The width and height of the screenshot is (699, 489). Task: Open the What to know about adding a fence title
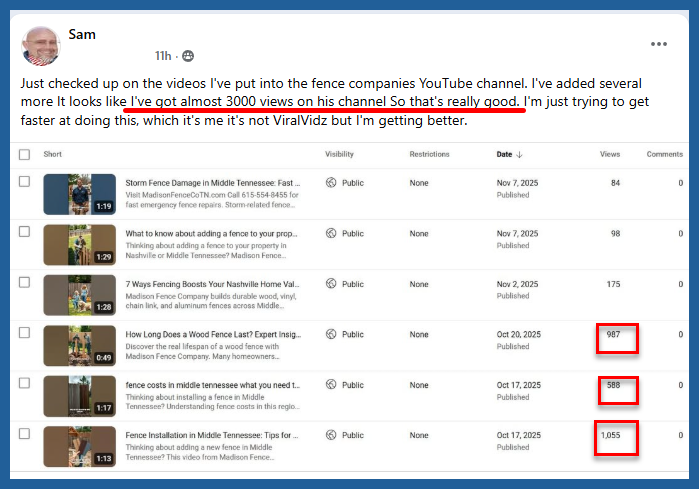pyautogui.click(x=210, y=233)
